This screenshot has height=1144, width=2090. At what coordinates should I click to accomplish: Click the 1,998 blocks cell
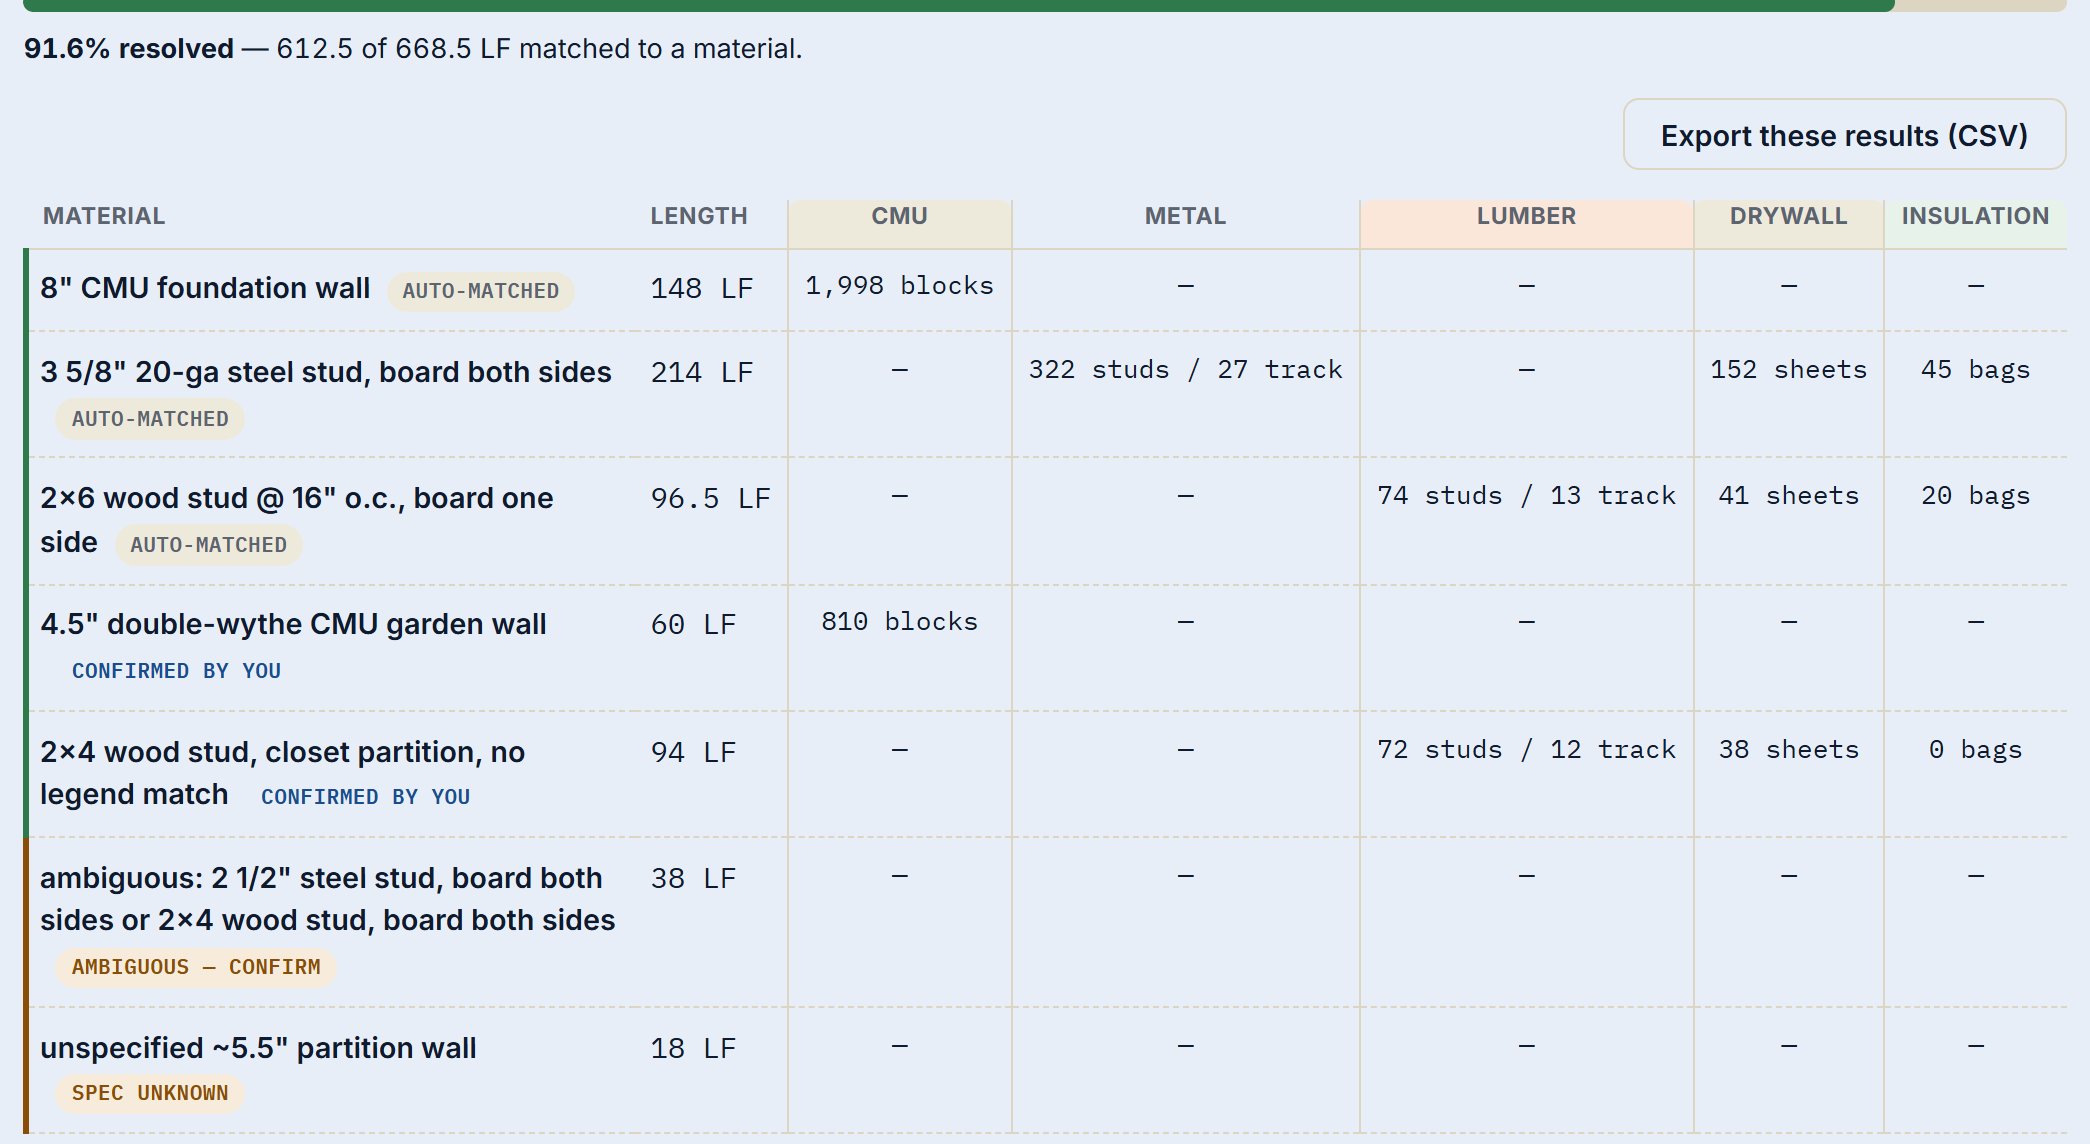899,286
